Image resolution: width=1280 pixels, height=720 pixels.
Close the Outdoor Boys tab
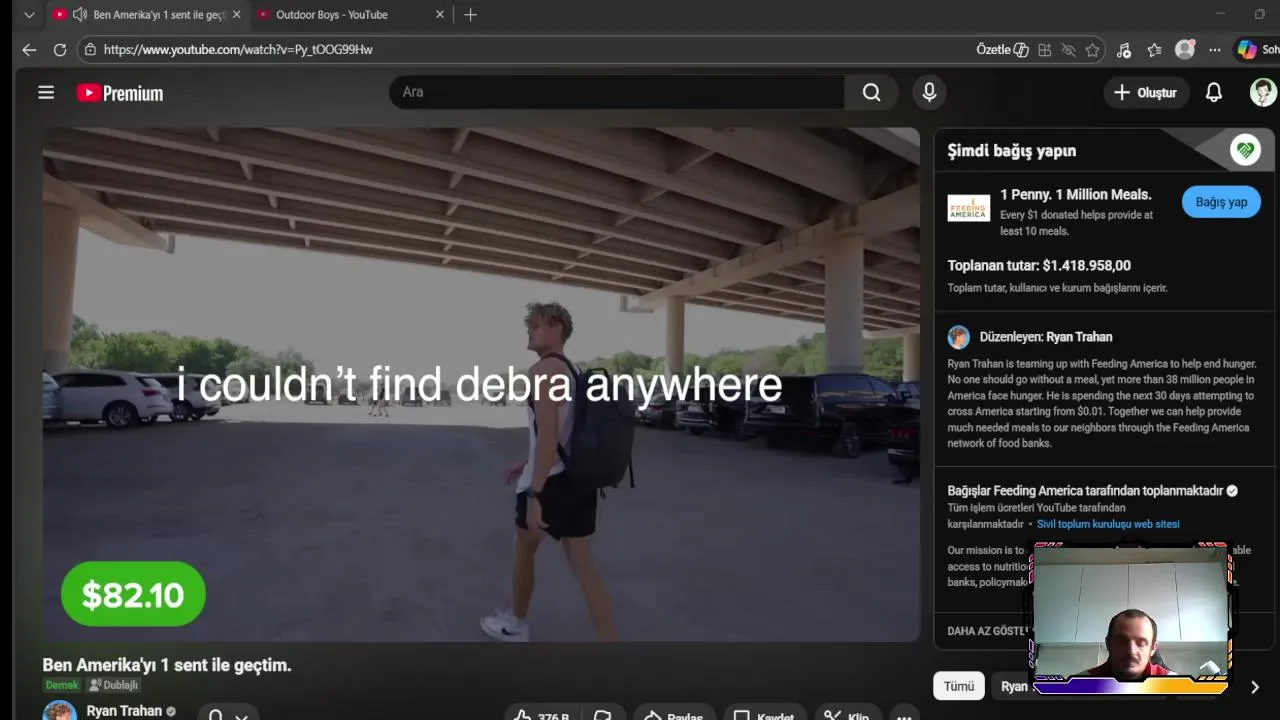(439, 14)
